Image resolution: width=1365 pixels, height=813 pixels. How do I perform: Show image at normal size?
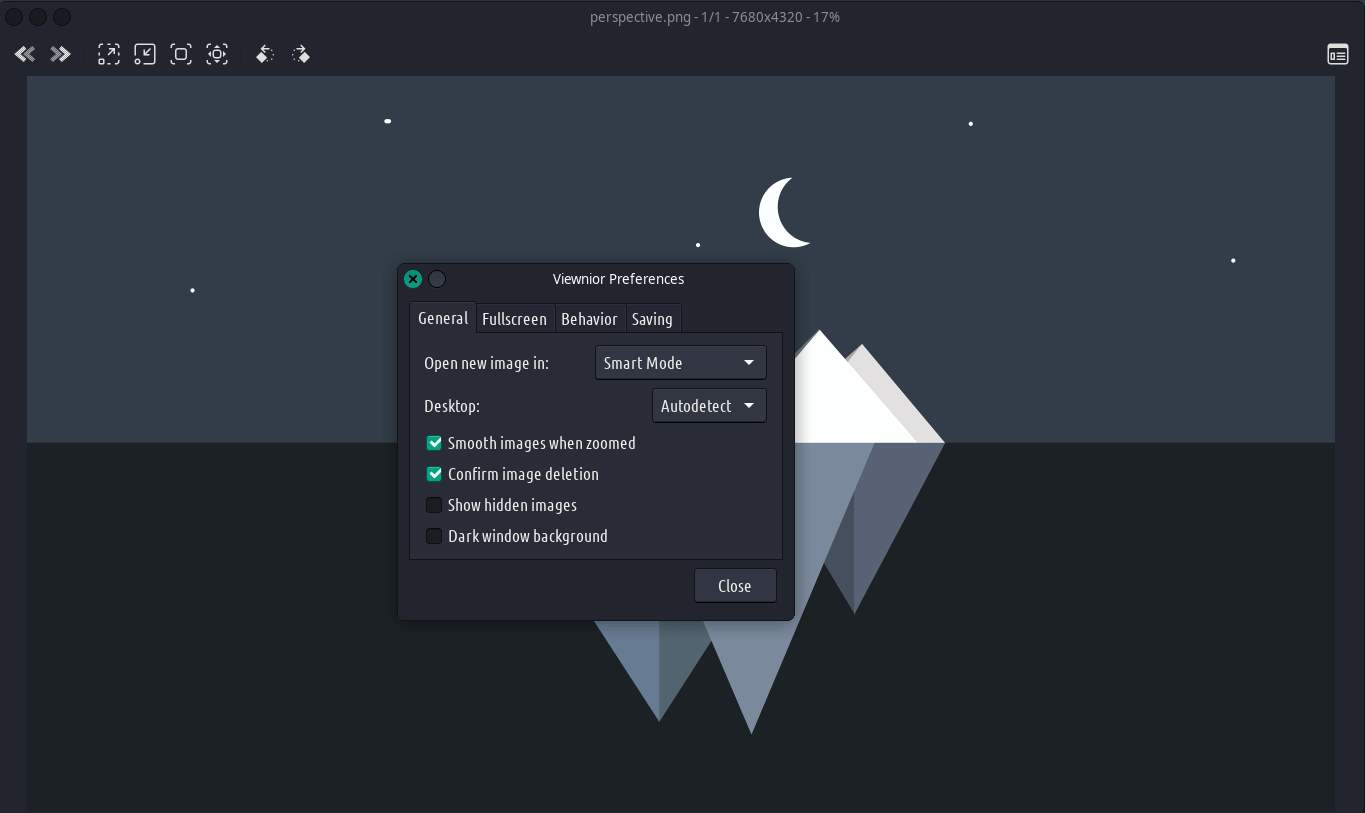181,54
